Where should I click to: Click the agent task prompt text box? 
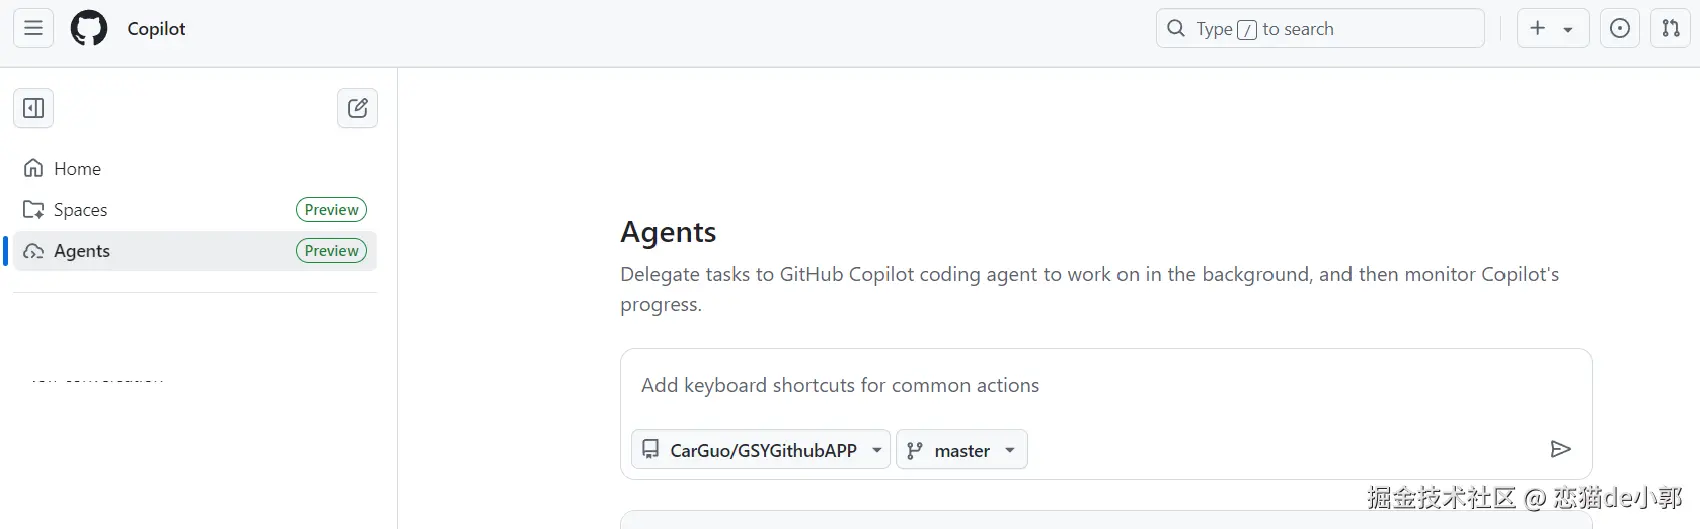pos(1100,386)
